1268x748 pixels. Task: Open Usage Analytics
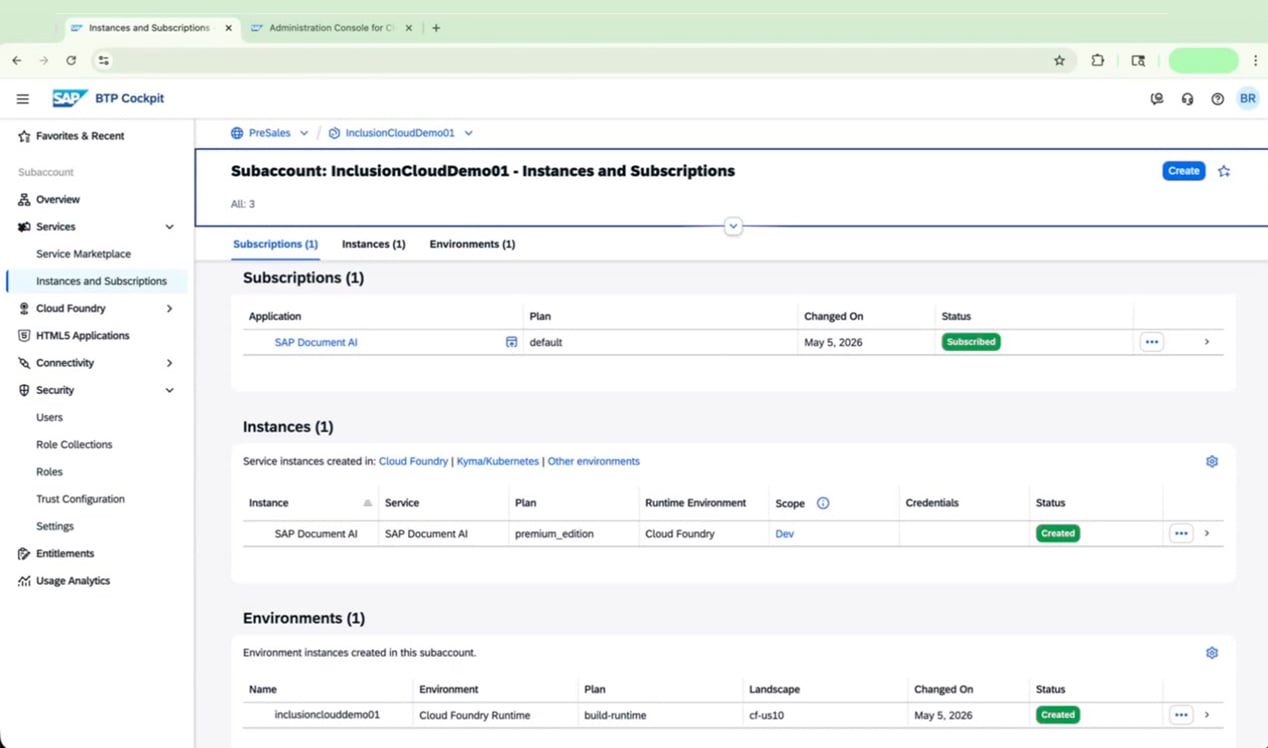coord(73,581)
